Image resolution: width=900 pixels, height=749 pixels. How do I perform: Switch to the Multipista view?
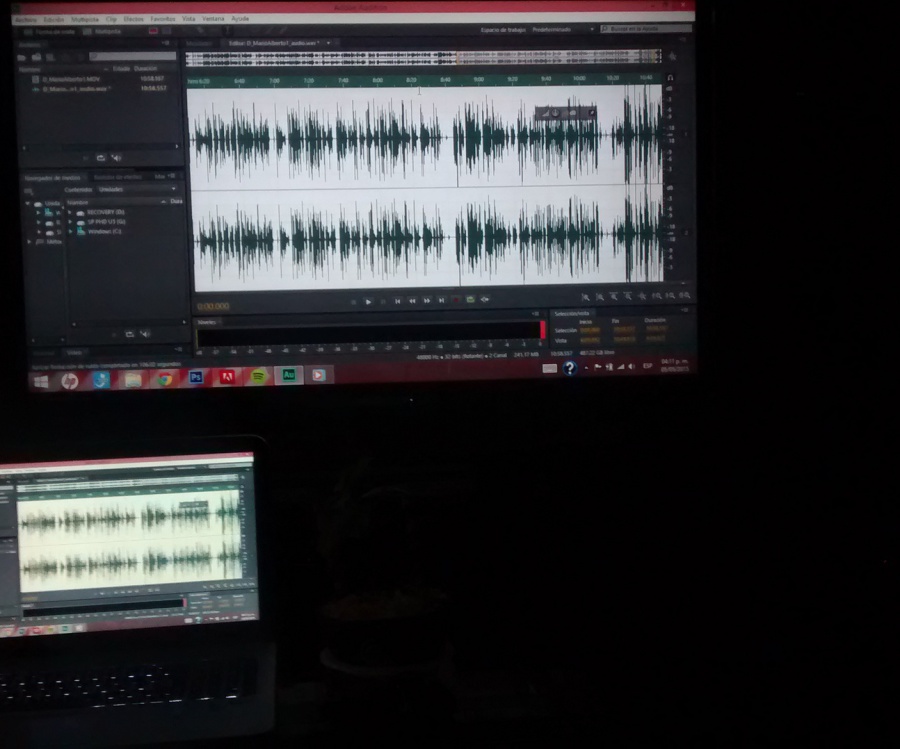108,31
